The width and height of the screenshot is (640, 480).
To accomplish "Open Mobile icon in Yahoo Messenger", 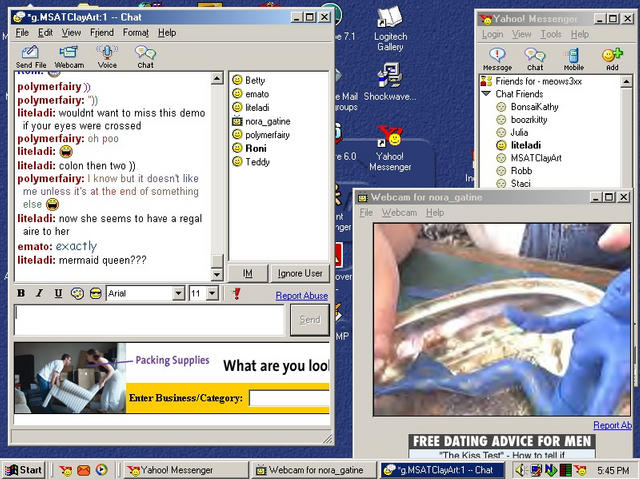I will click(573, 59).
